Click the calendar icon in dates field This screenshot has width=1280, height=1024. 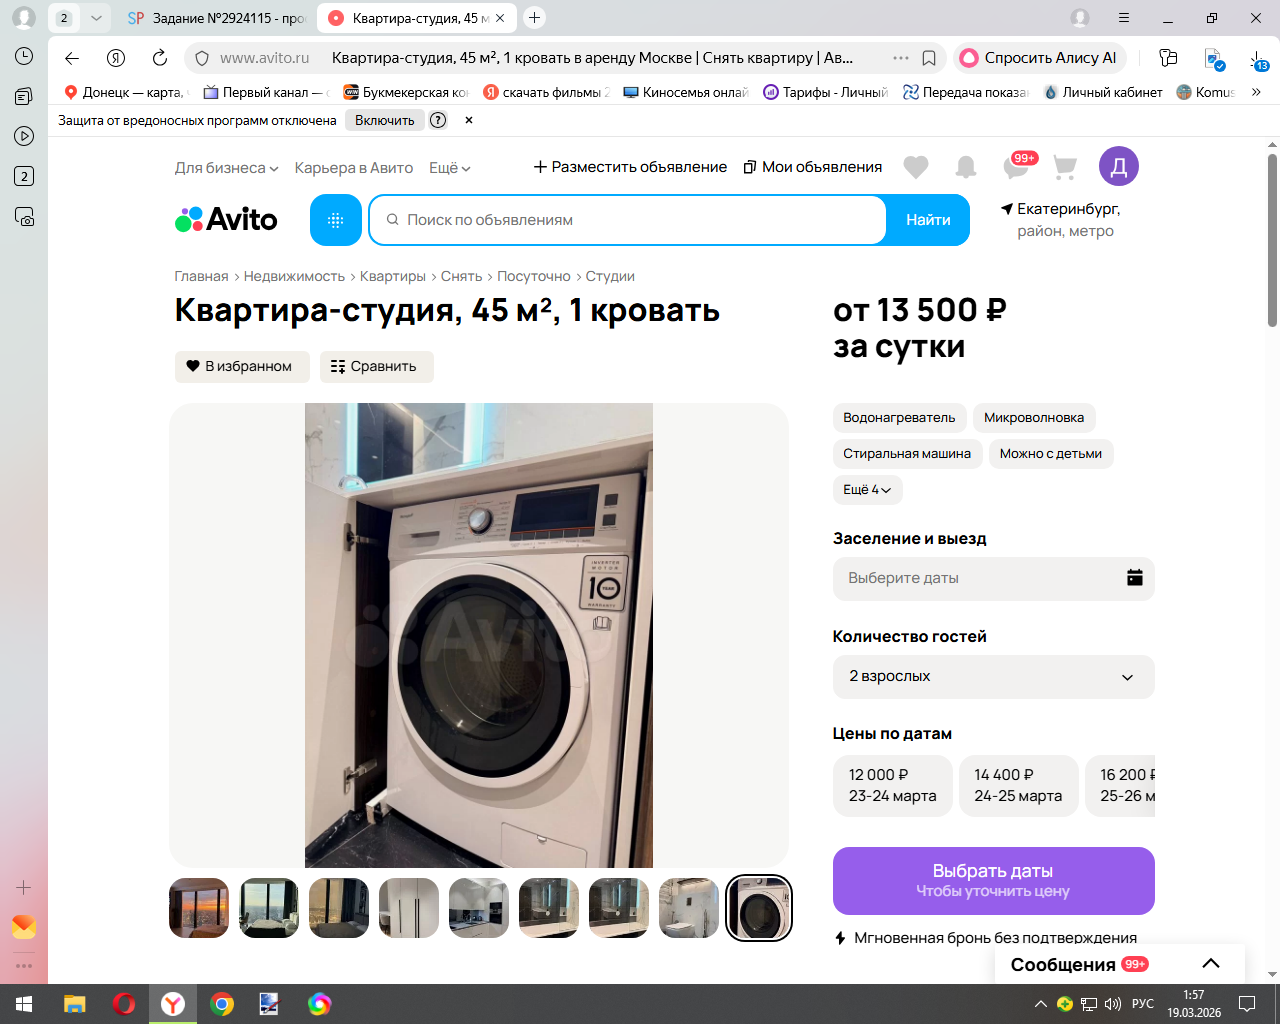pos(1134,578)
